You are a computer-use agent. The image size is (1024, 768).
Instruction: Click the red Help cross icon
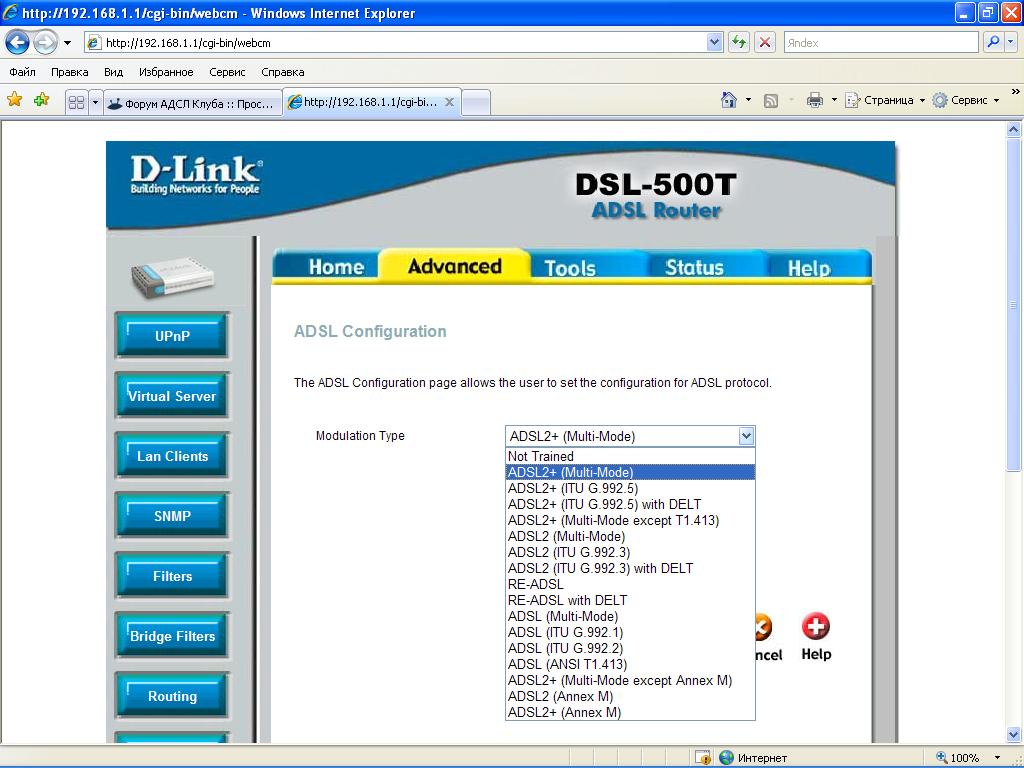point(816,627)
